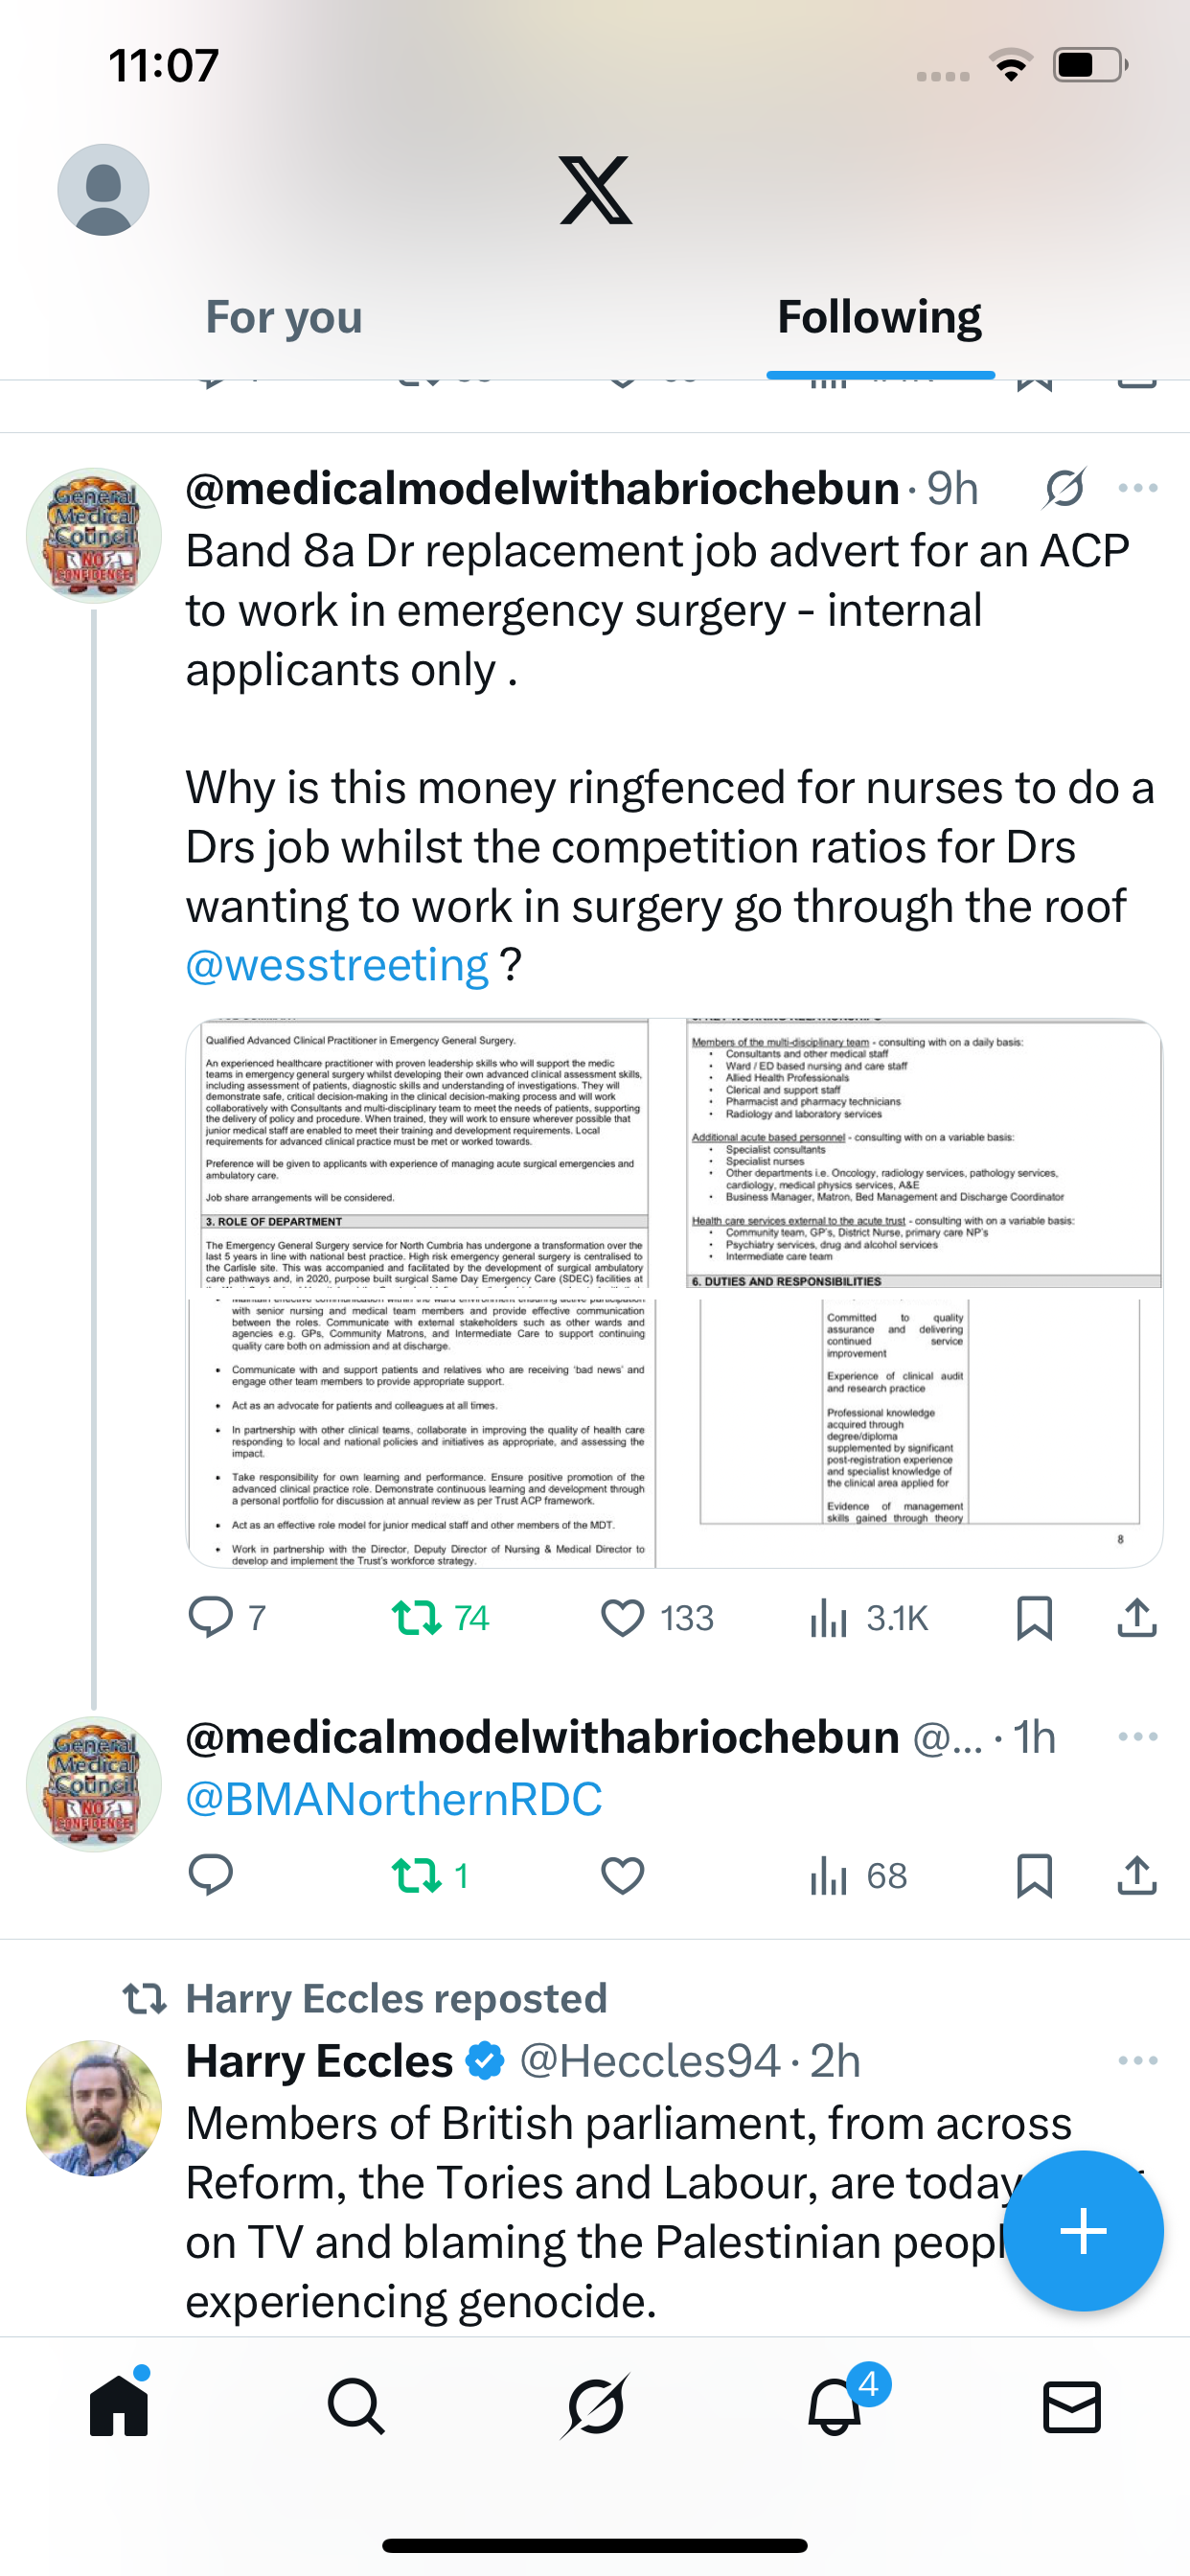Open the @wesstreeting mention link

[337, 965]
